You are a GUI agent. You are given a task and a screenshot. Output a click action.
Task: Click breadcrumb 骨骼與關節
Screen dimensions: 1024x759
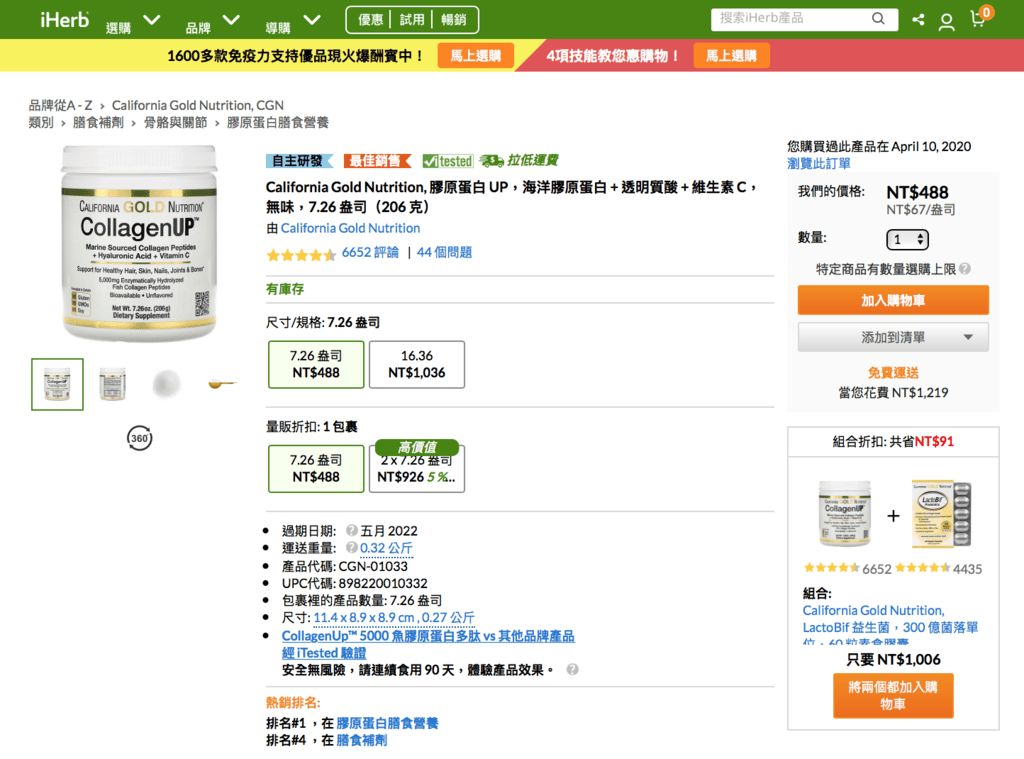[175, 122]
